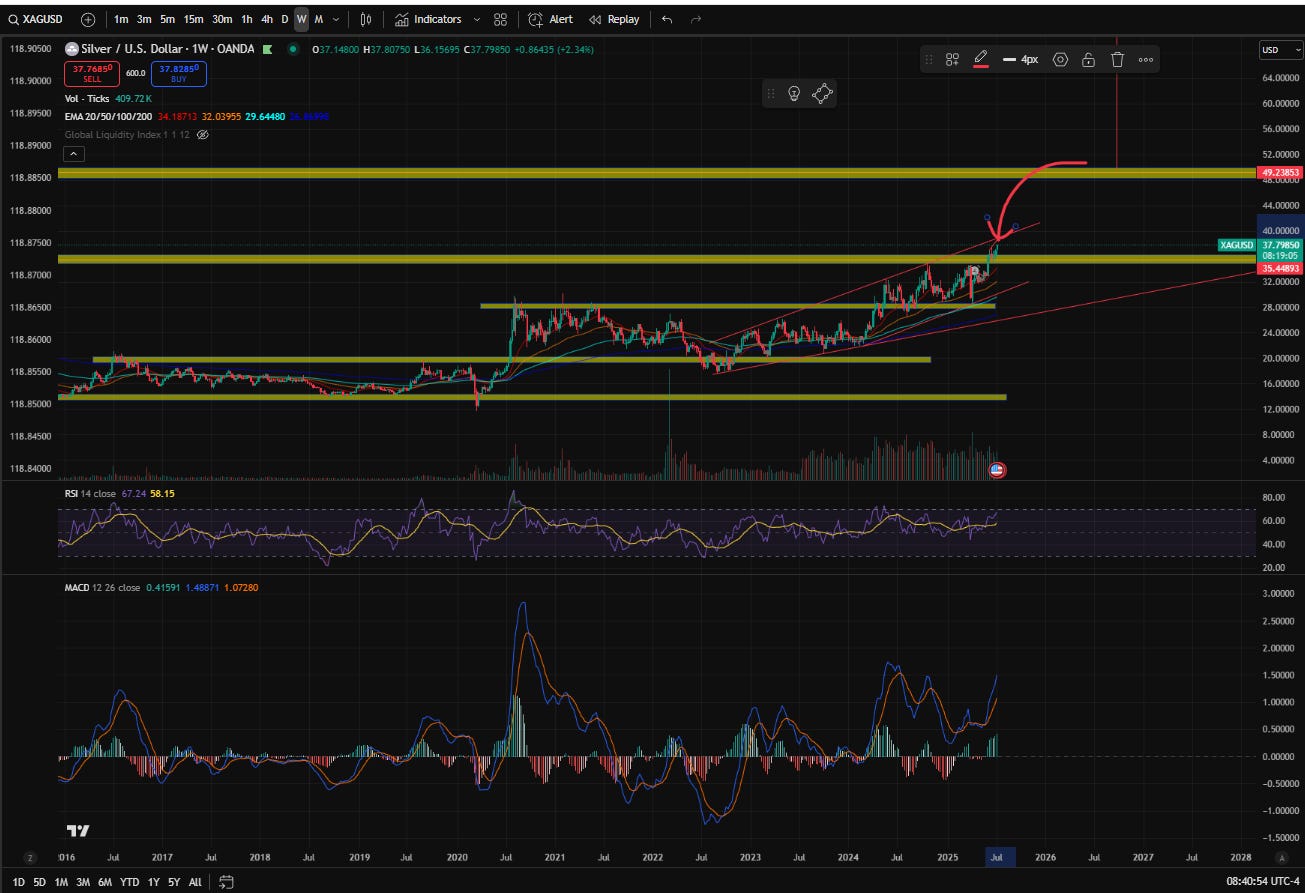Screen dimensions: 1305x893
Task: Open more options ellipsis in drawing toolbar
Action: [1146, 59]
